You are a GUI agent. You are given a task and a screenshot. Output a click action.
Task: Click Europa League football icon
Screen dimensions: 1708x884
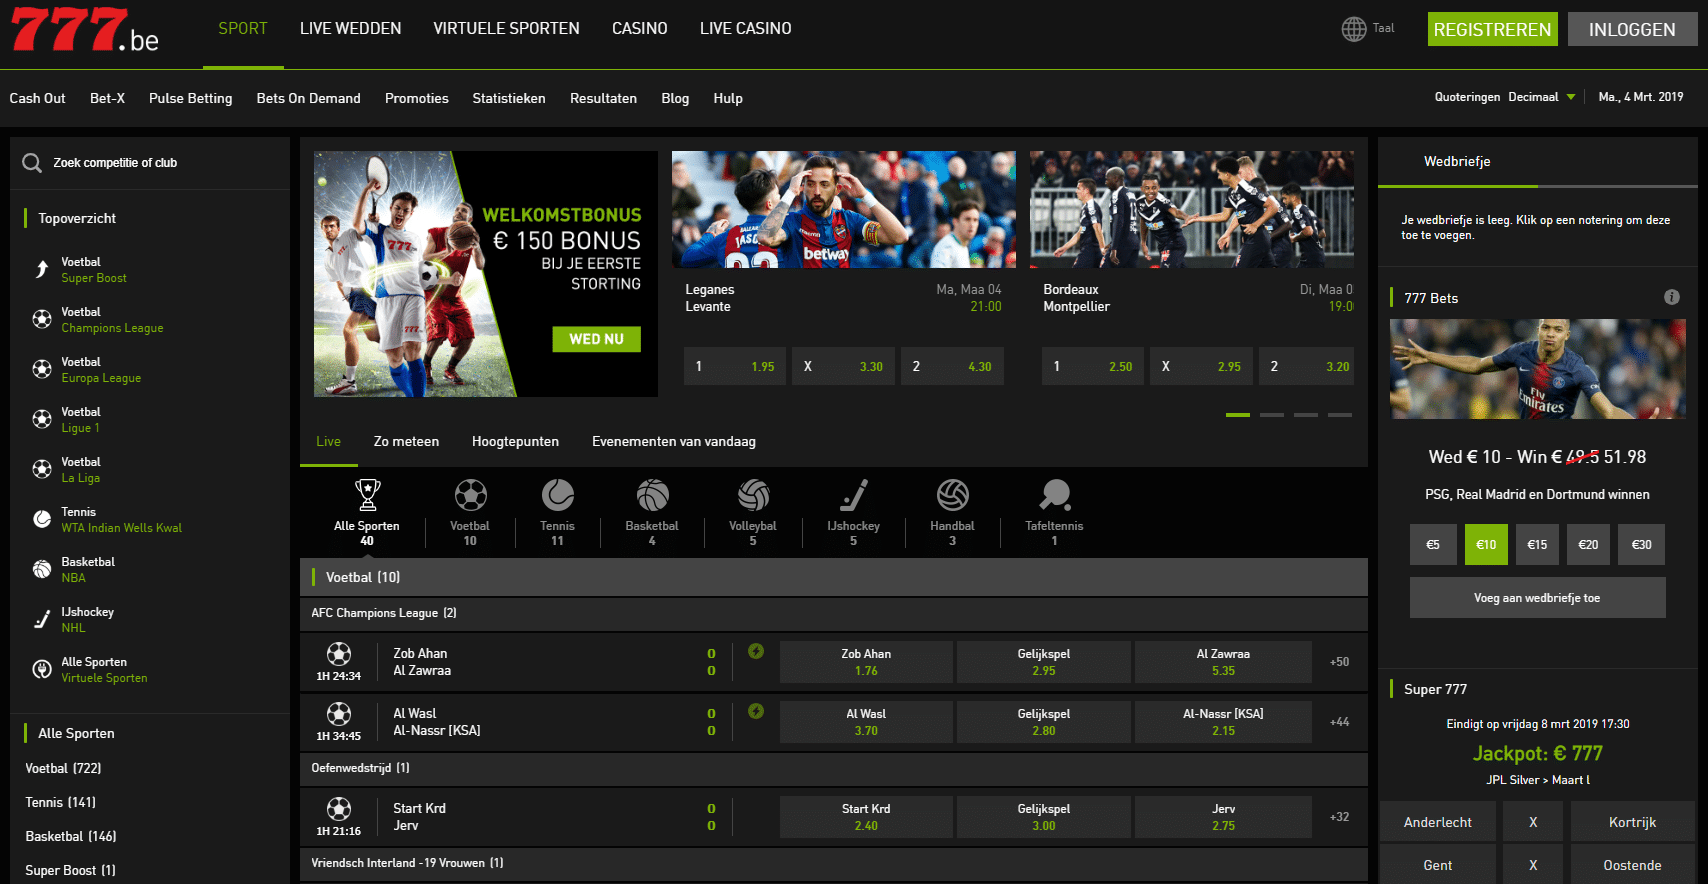[42, 369]
